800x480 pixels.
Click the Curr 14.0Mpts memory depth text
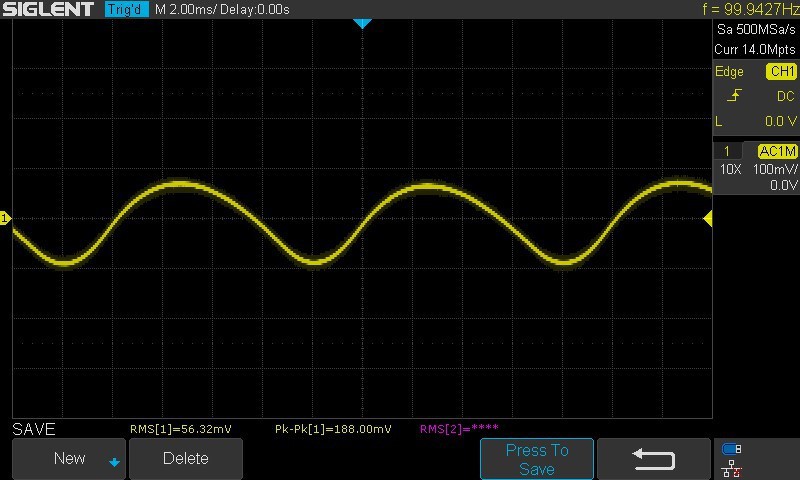tap(755, 49)
